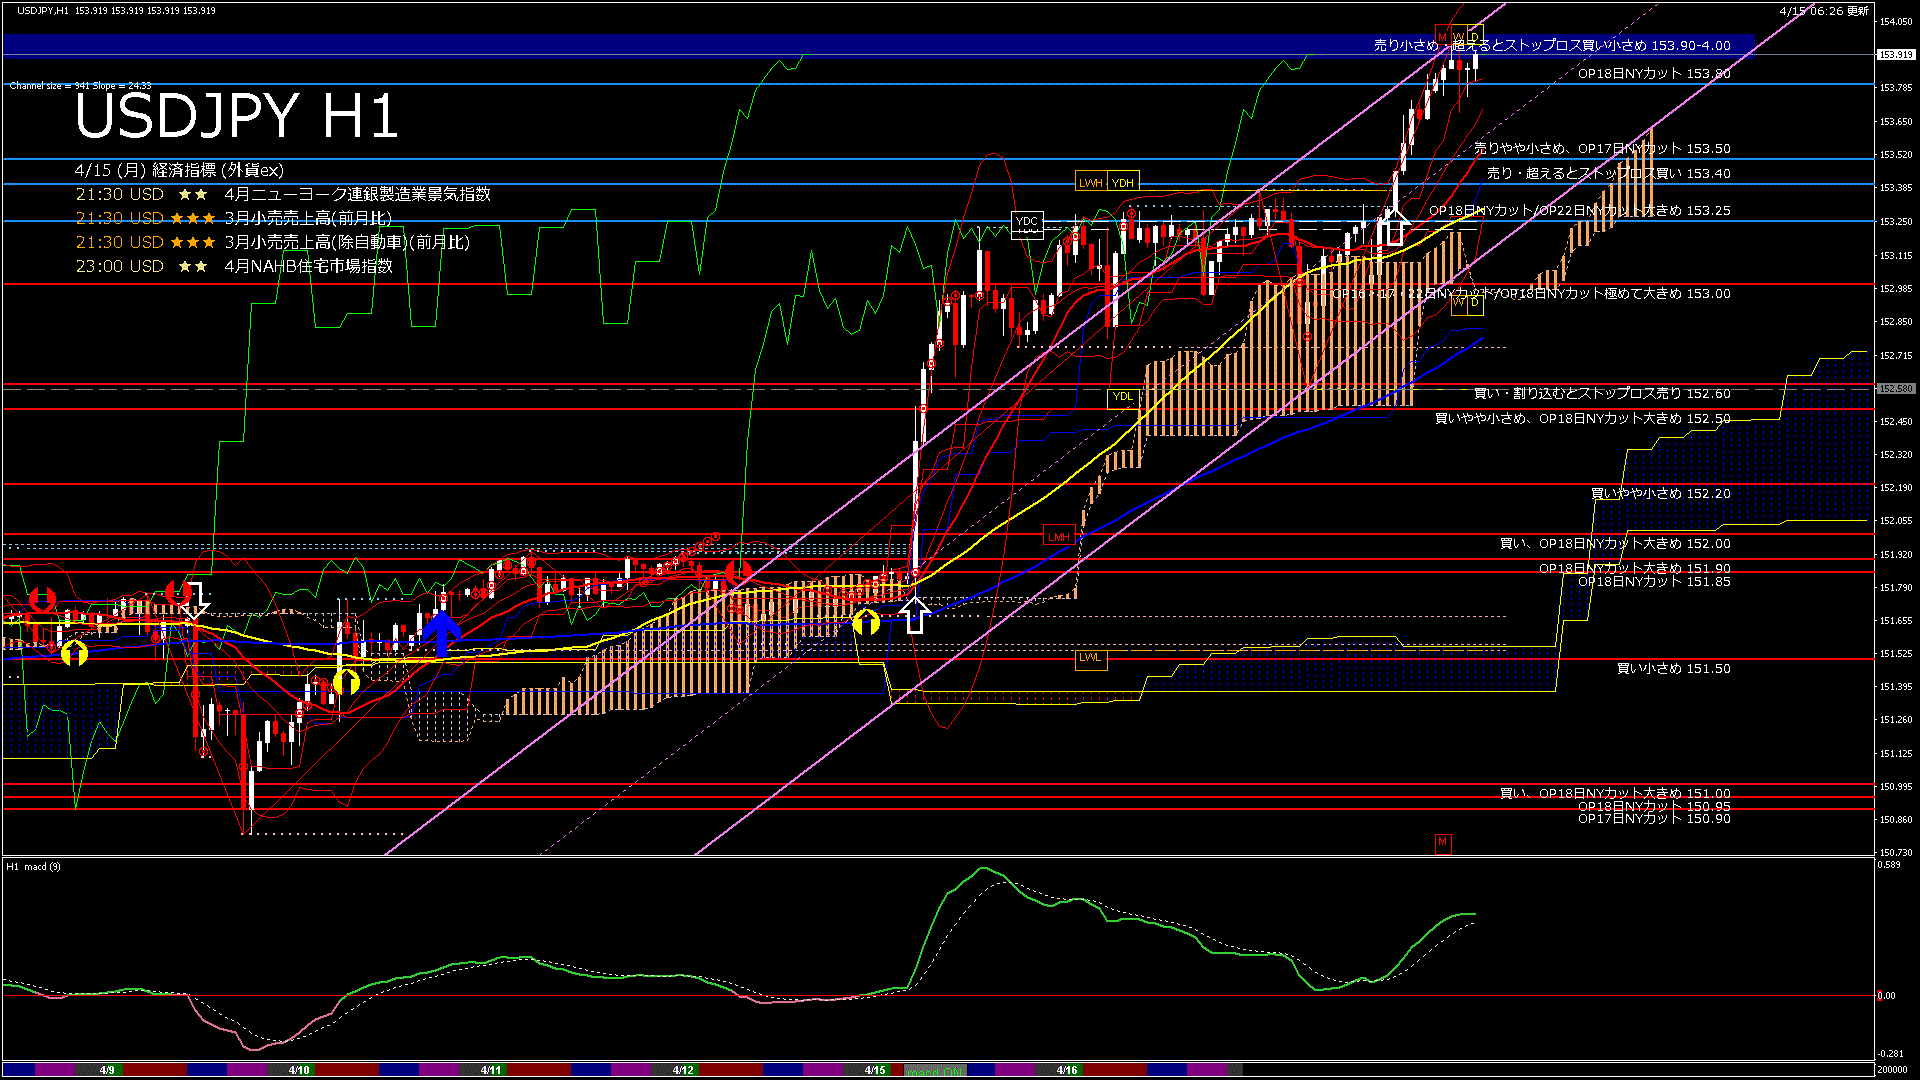Select the YDC level label box

(x=1027, y=224)
